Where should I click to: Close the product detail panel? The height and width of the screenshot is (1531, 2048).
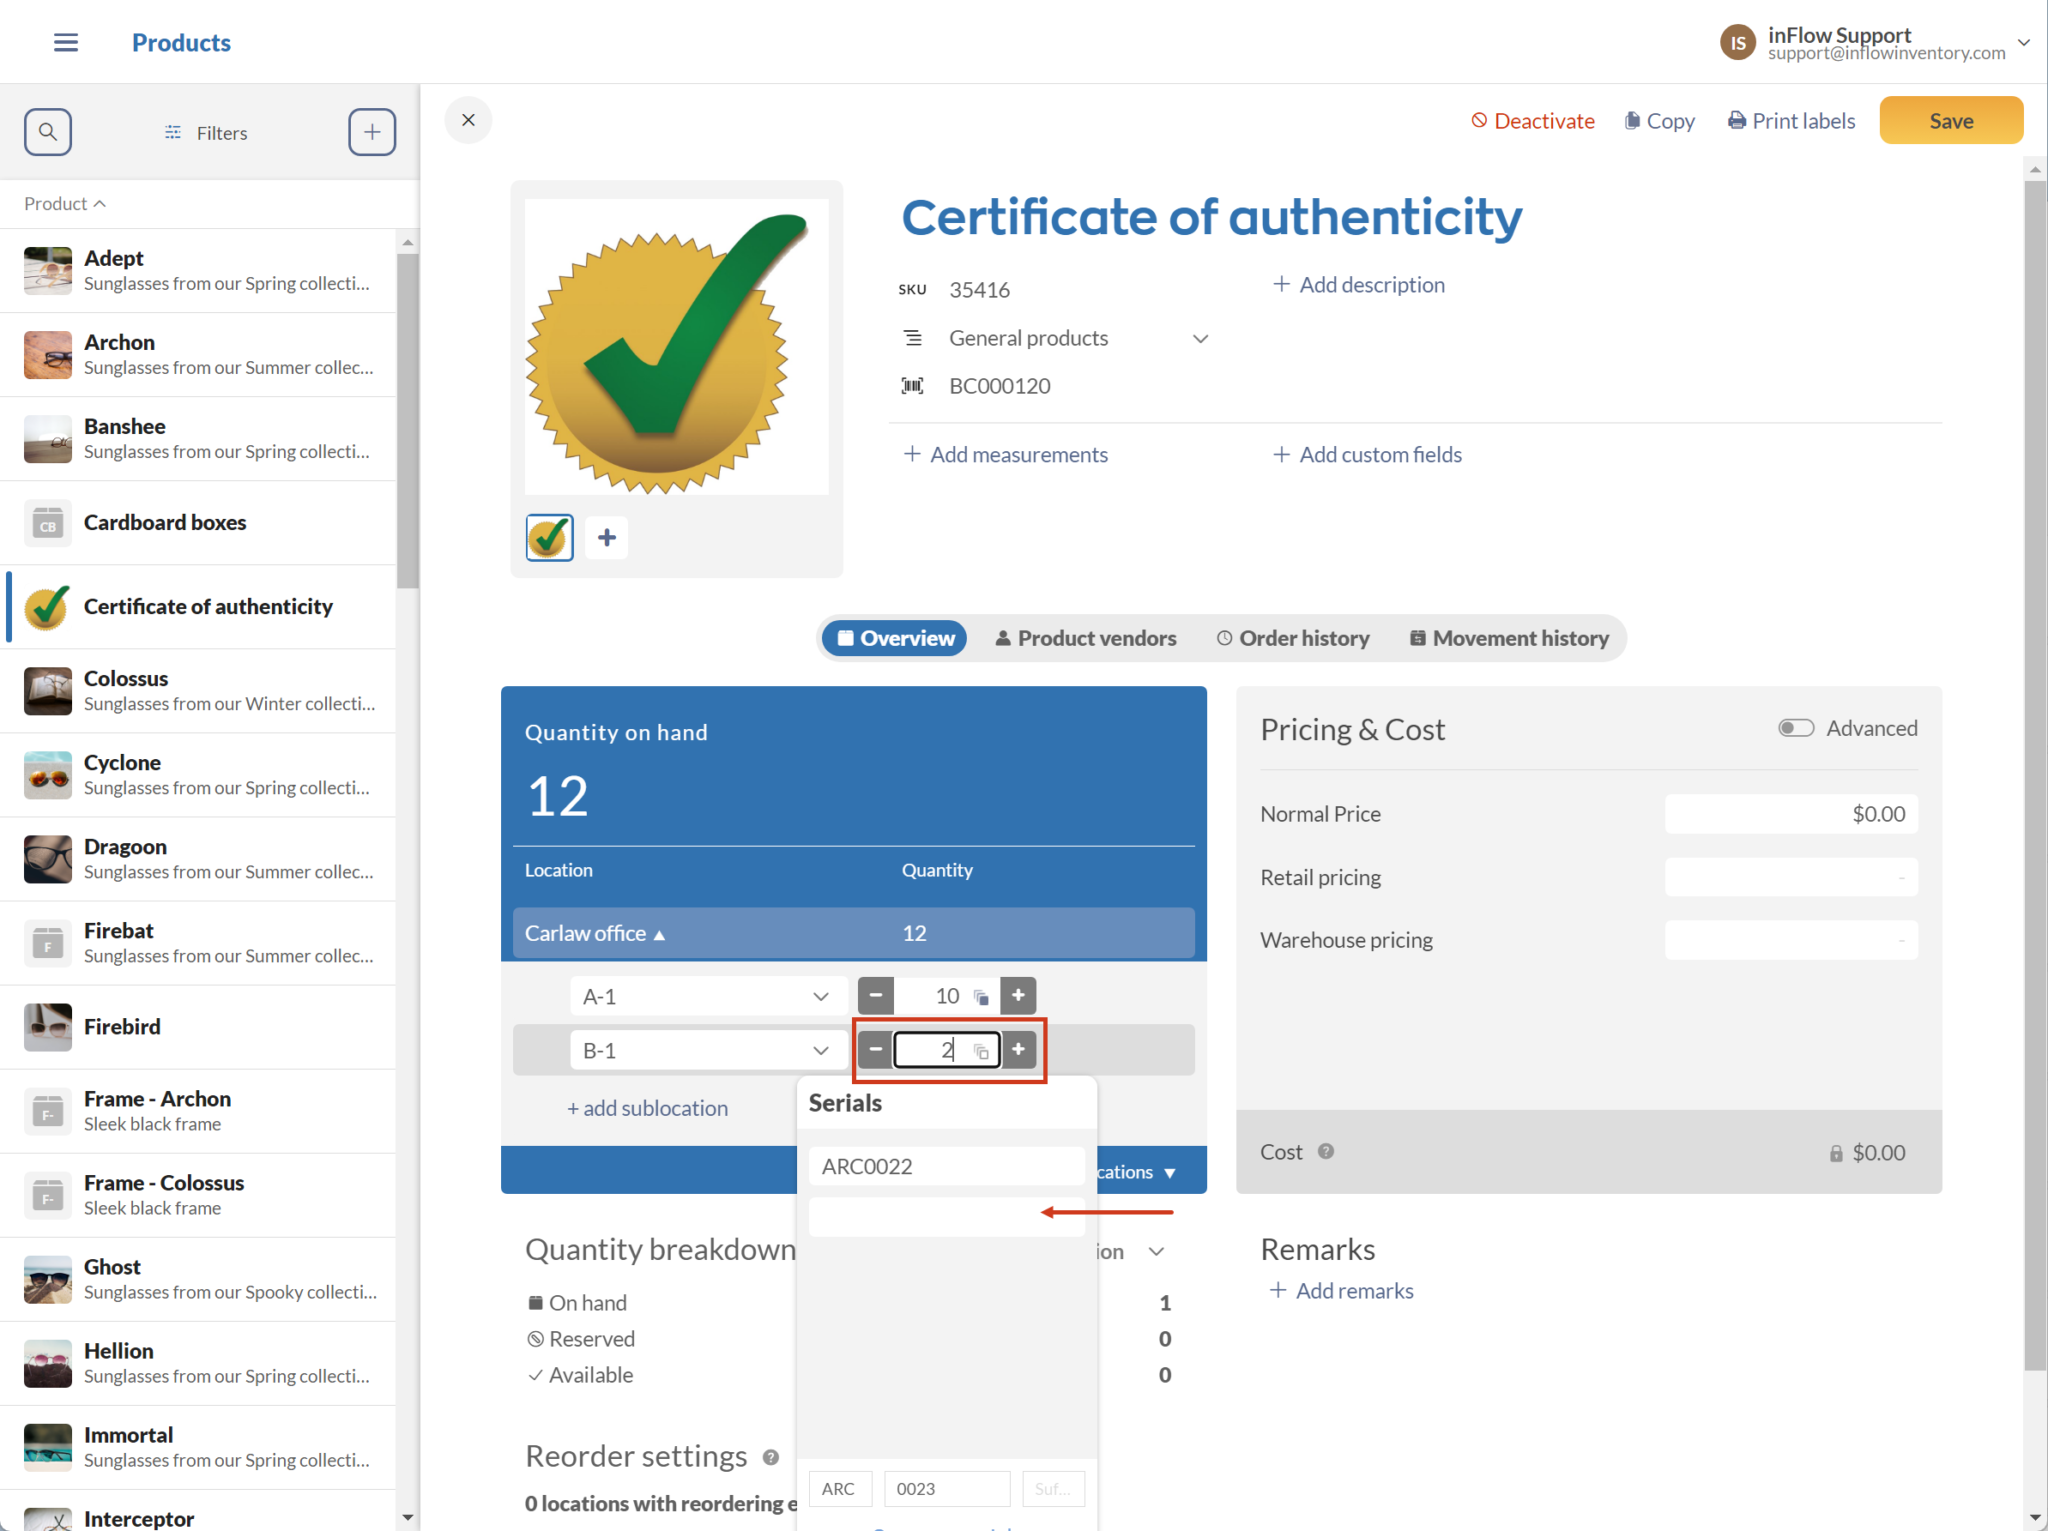point(468,121)
